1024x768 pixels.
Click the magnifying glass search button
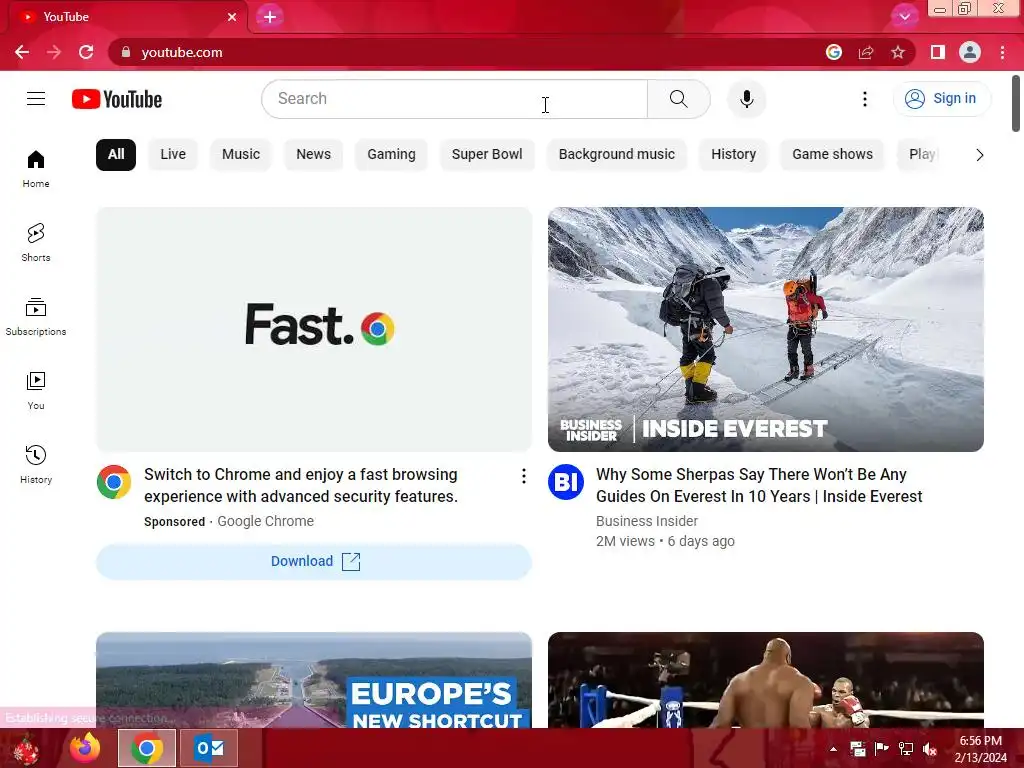(x=679, y=99)
